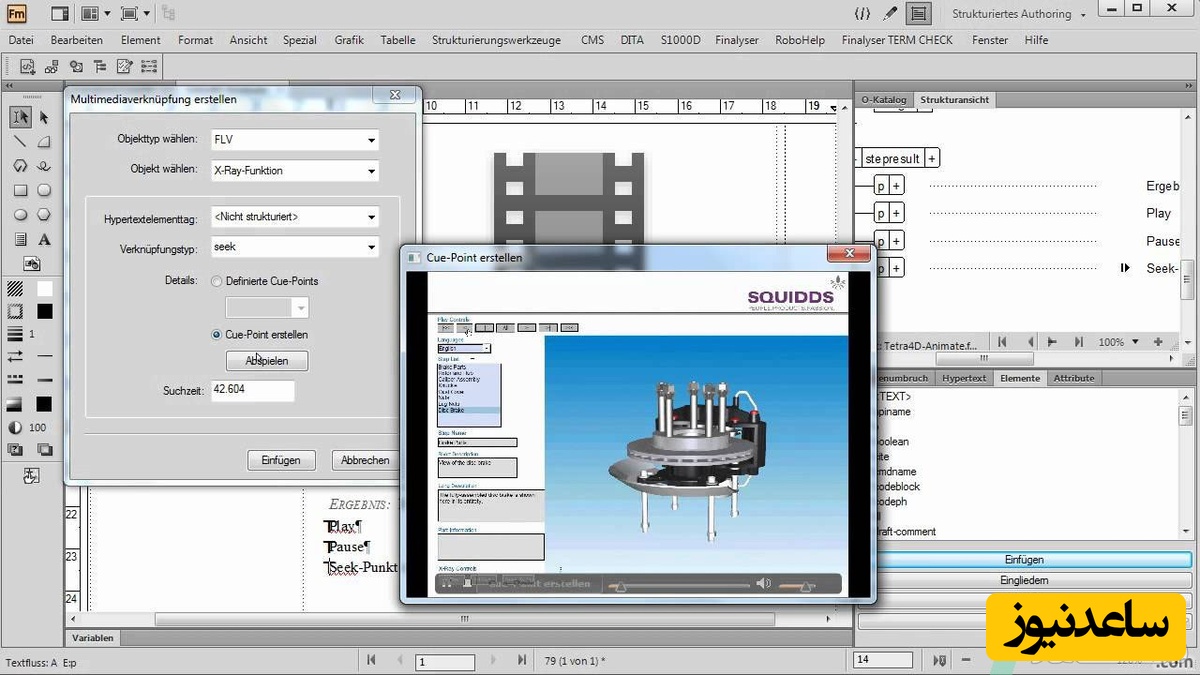Click the volume speaker icon in video player
1200x675 pixels.
763,583
